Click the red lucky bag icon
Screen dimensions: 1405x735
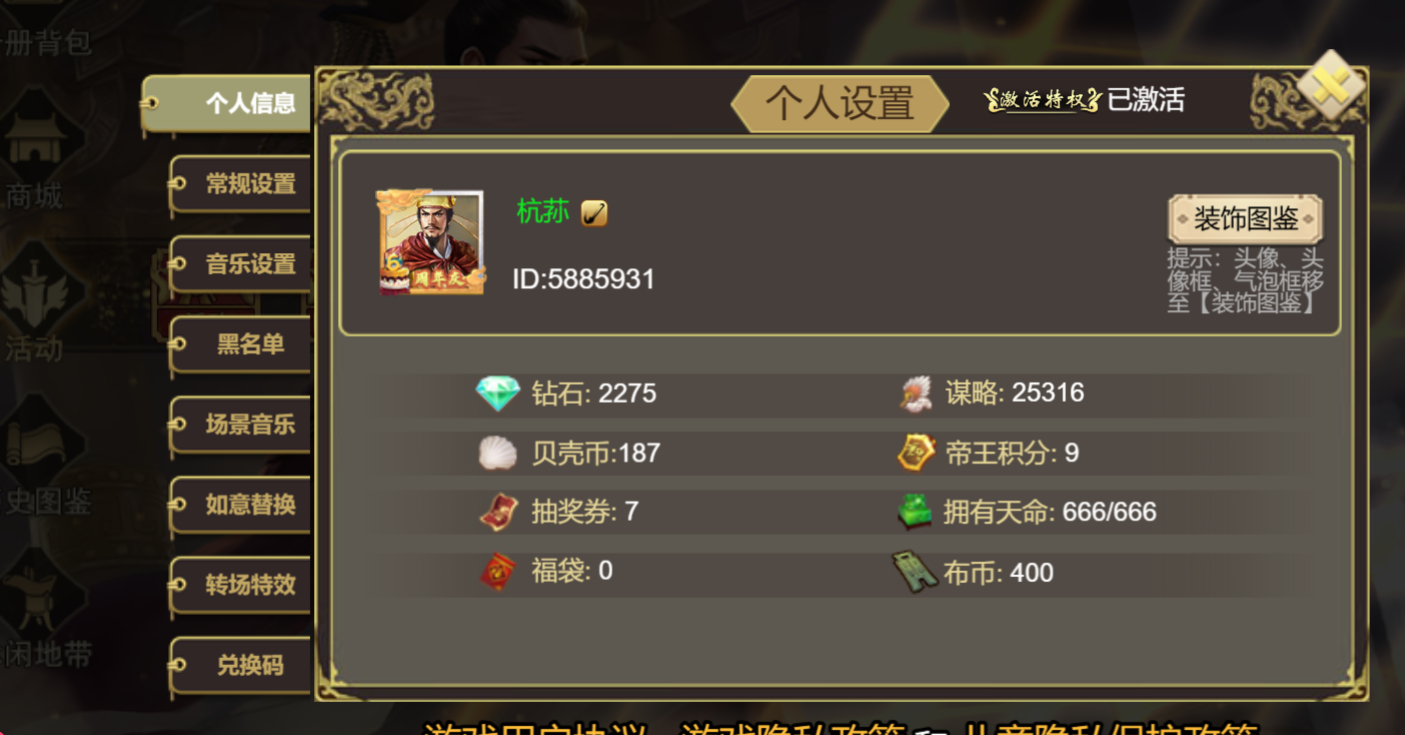[x=498, y=572]
